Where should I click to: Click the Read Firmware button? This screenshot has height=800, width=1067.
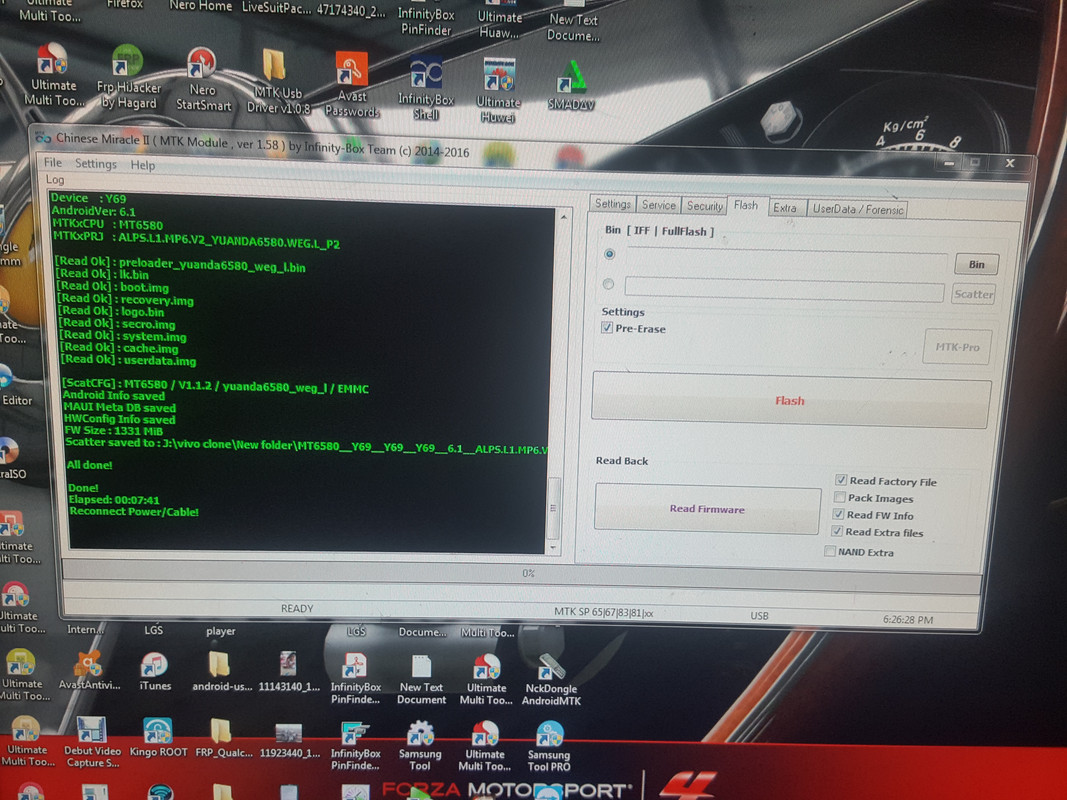[x=707, y=508]
